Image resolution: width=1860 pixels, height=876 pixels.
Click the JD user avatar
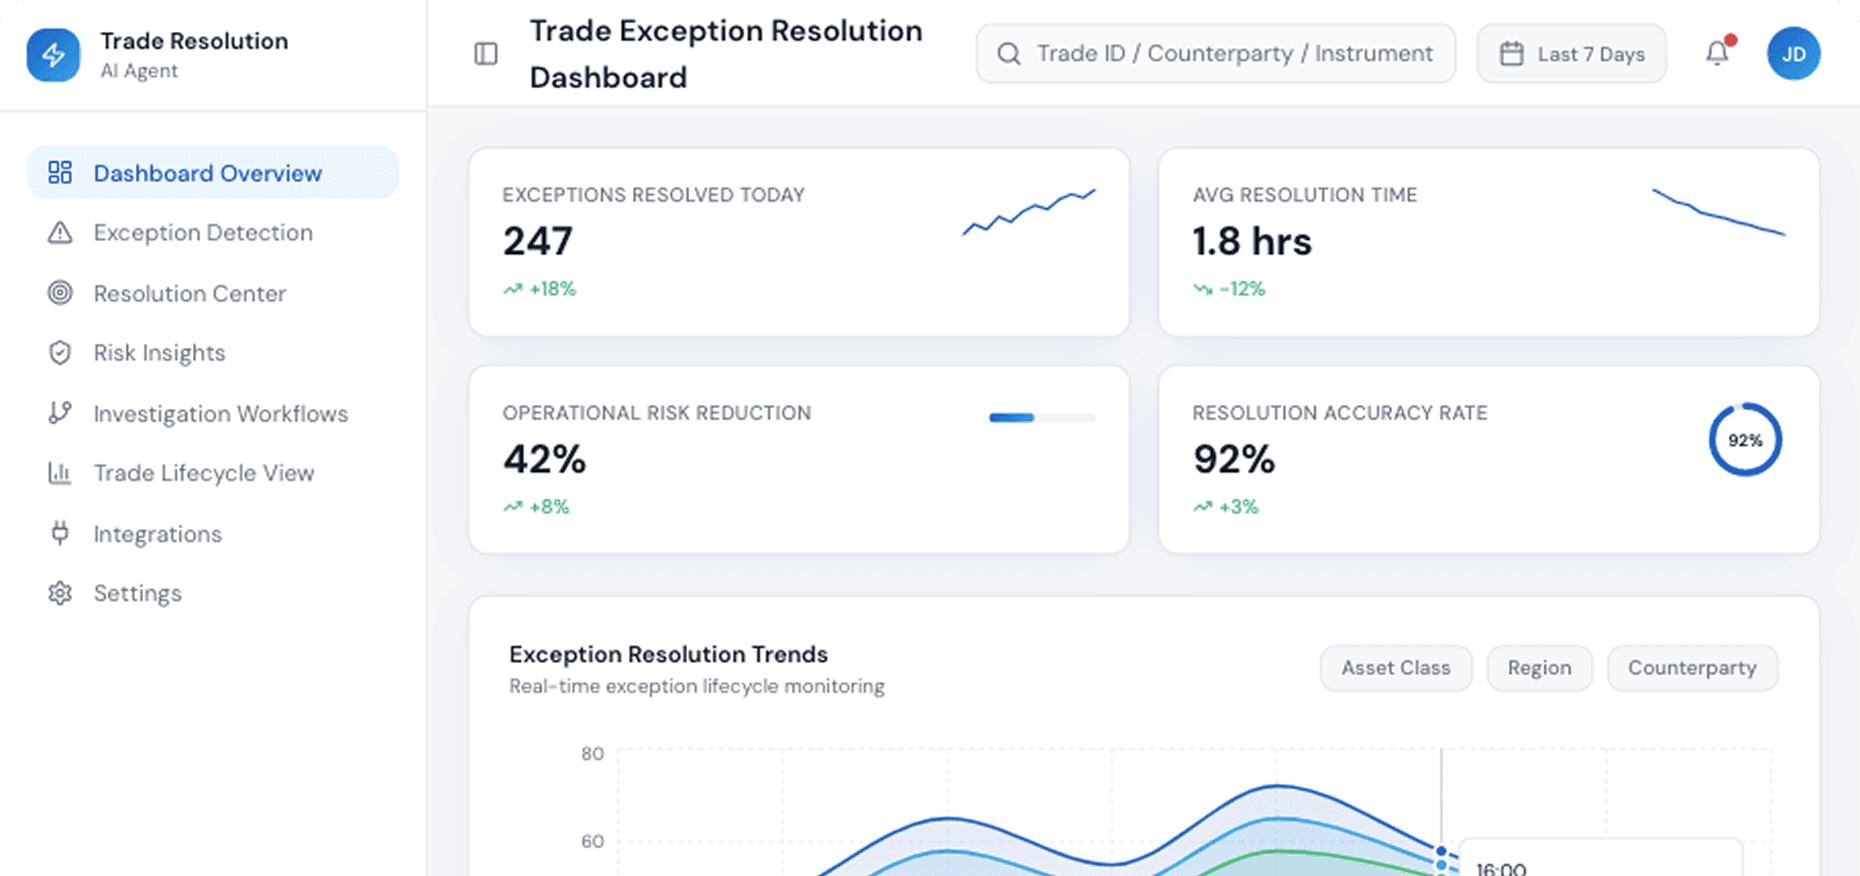click(1794, 53)
